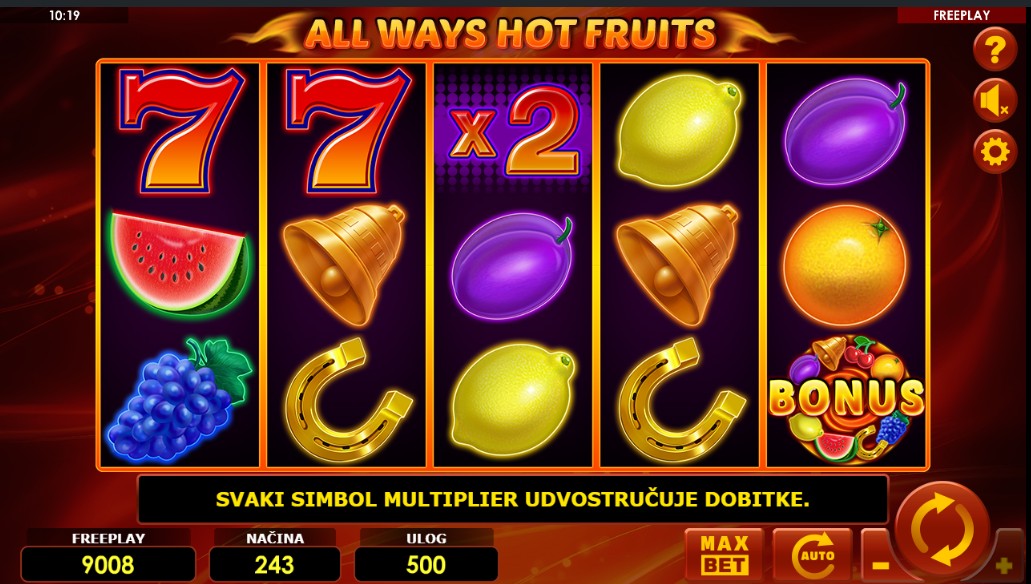
Task: Click the NAČINA ways value 243
Action: pyautogui.click(x=275, y=565)
